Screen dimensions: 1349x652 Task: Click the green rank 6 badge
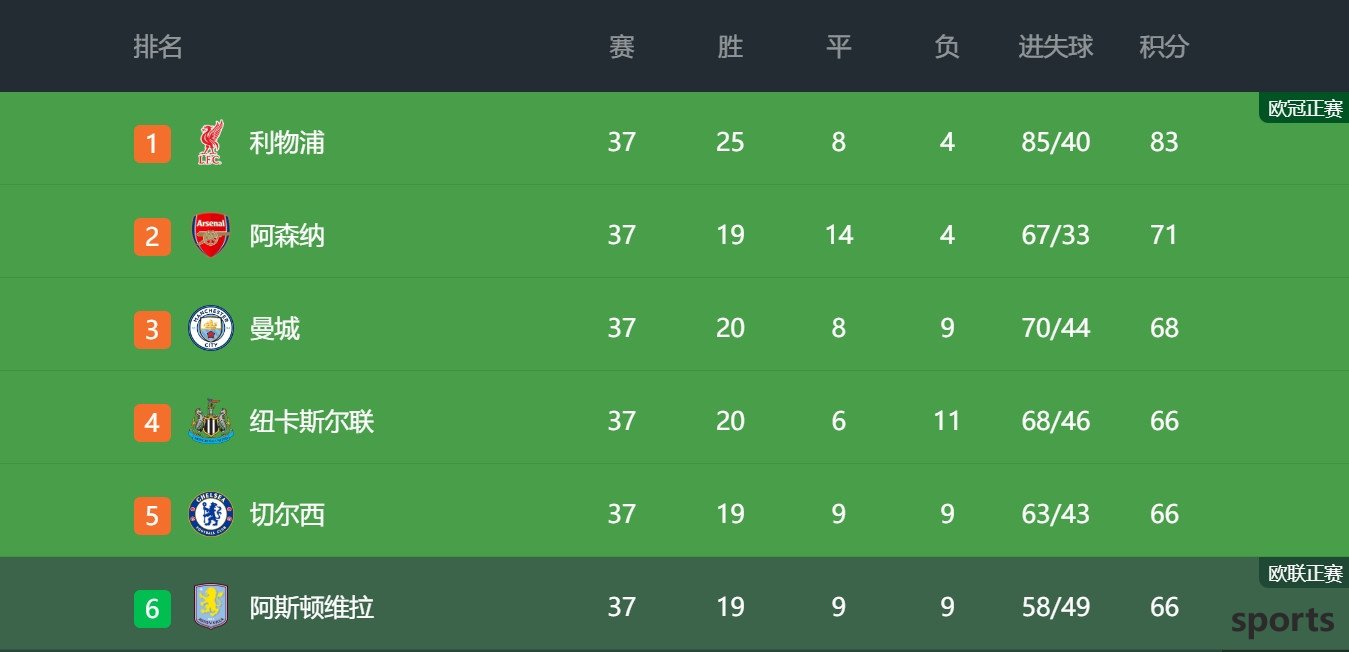[x=152, y=608]
